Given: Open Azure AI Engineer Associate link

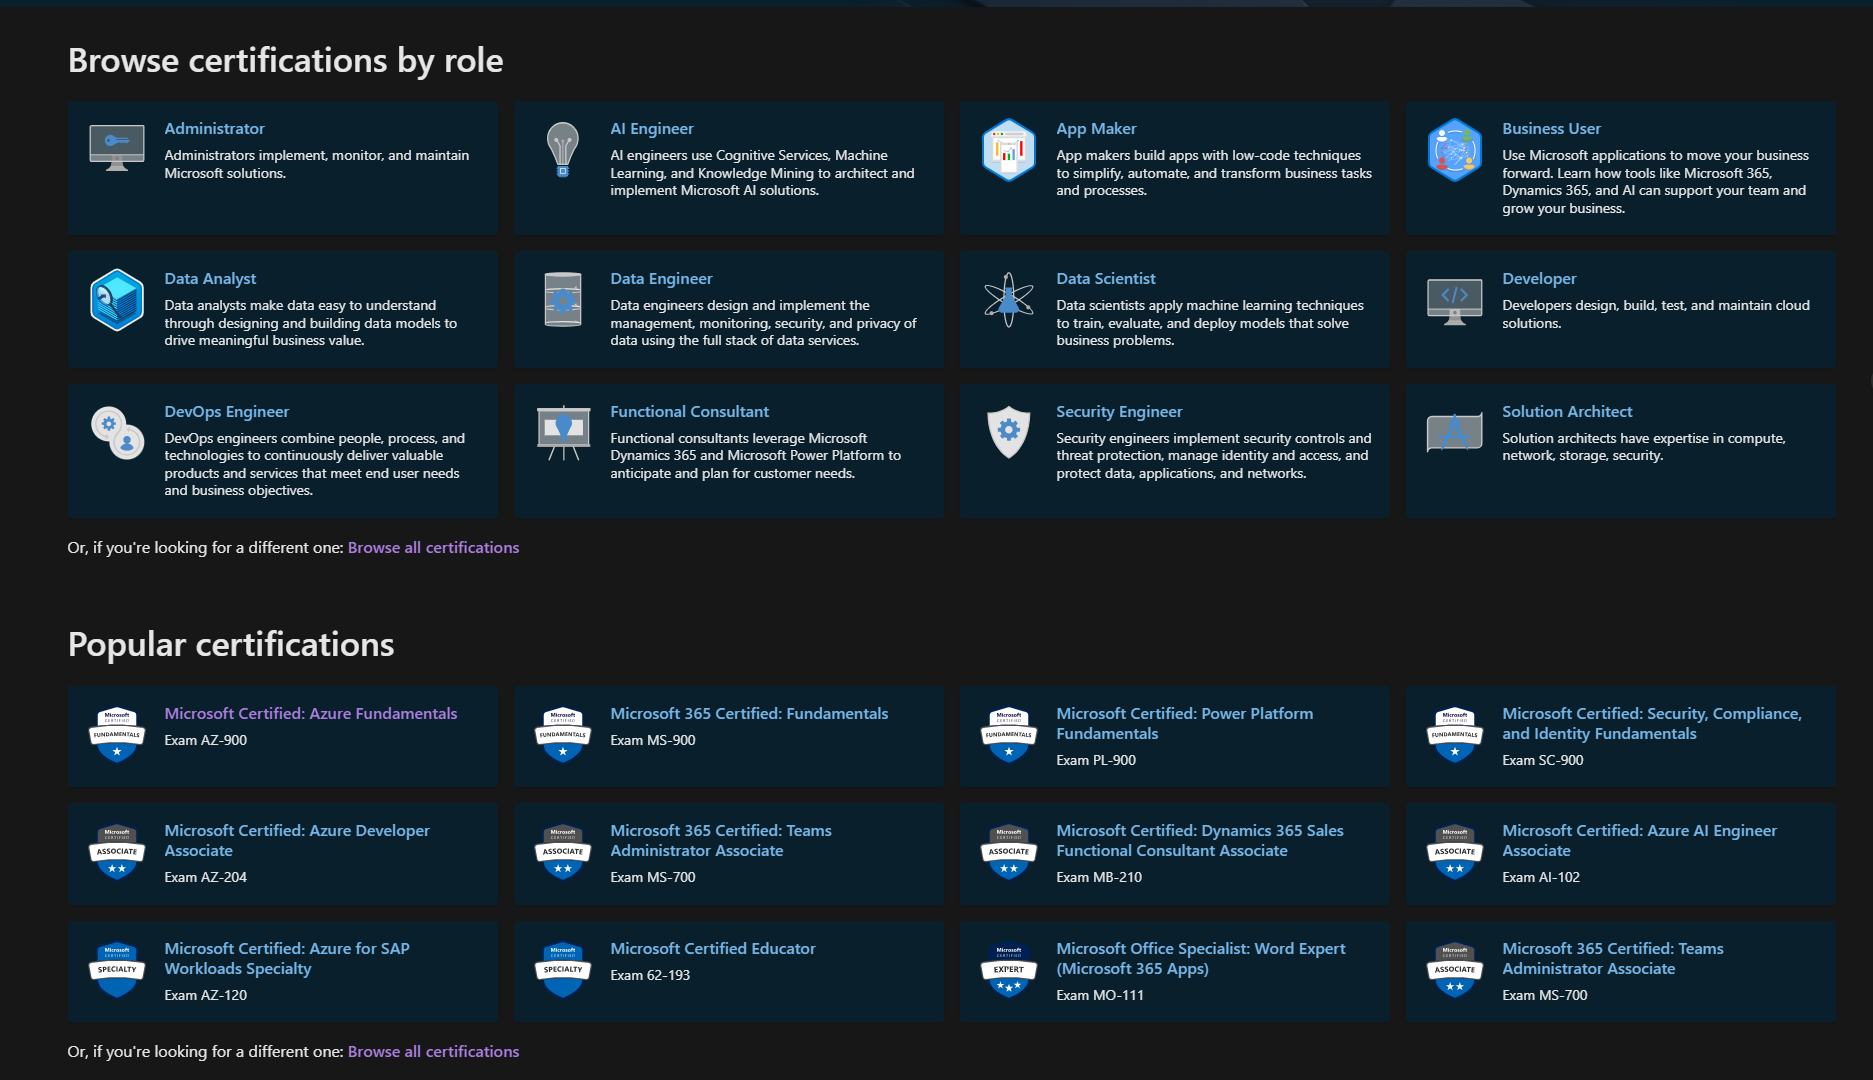Looking at the screenshot, I should coord(1640,841).
